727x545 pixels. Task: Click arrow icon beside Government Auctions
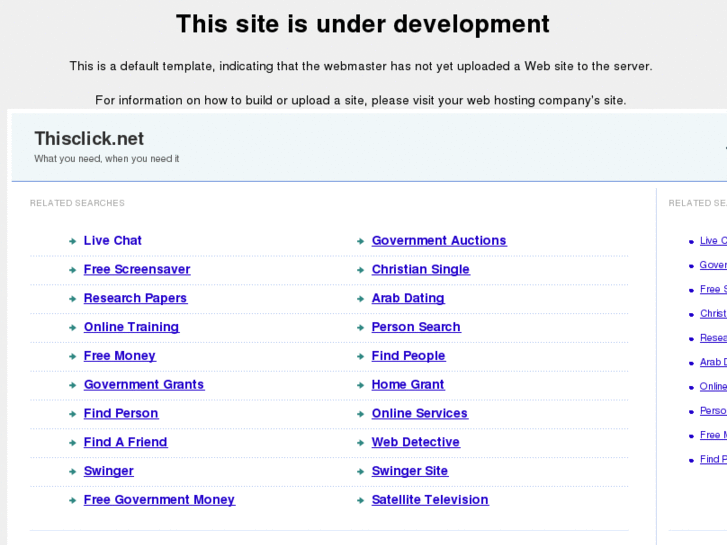pyautogui.click(x=360, y=241)
